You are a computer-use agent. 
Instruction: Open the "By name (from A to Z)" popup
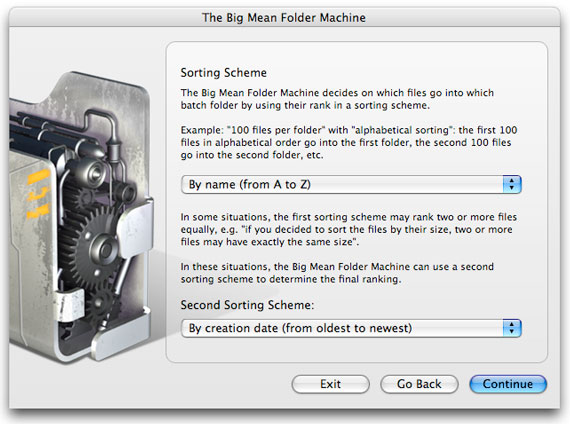tap(351, 184)
